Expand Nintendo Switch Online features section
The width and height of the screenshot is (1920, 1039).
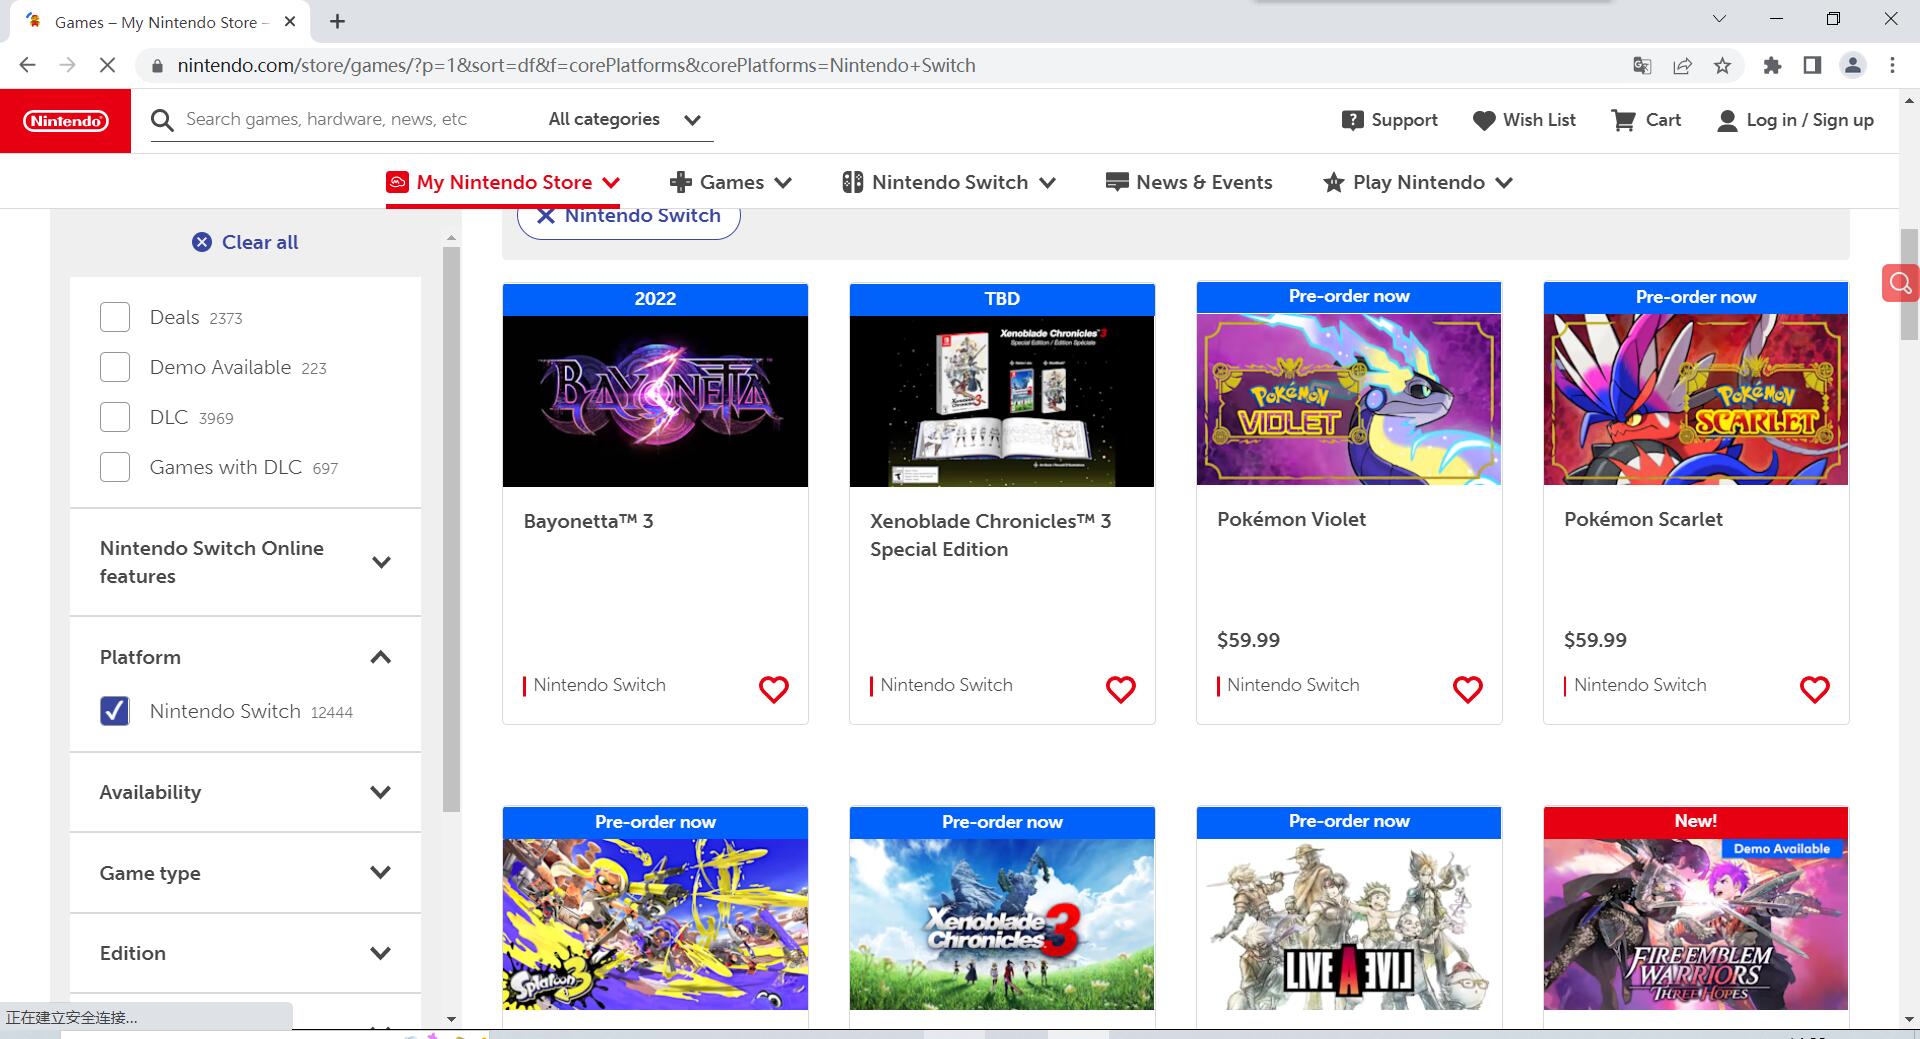point(380,562)
